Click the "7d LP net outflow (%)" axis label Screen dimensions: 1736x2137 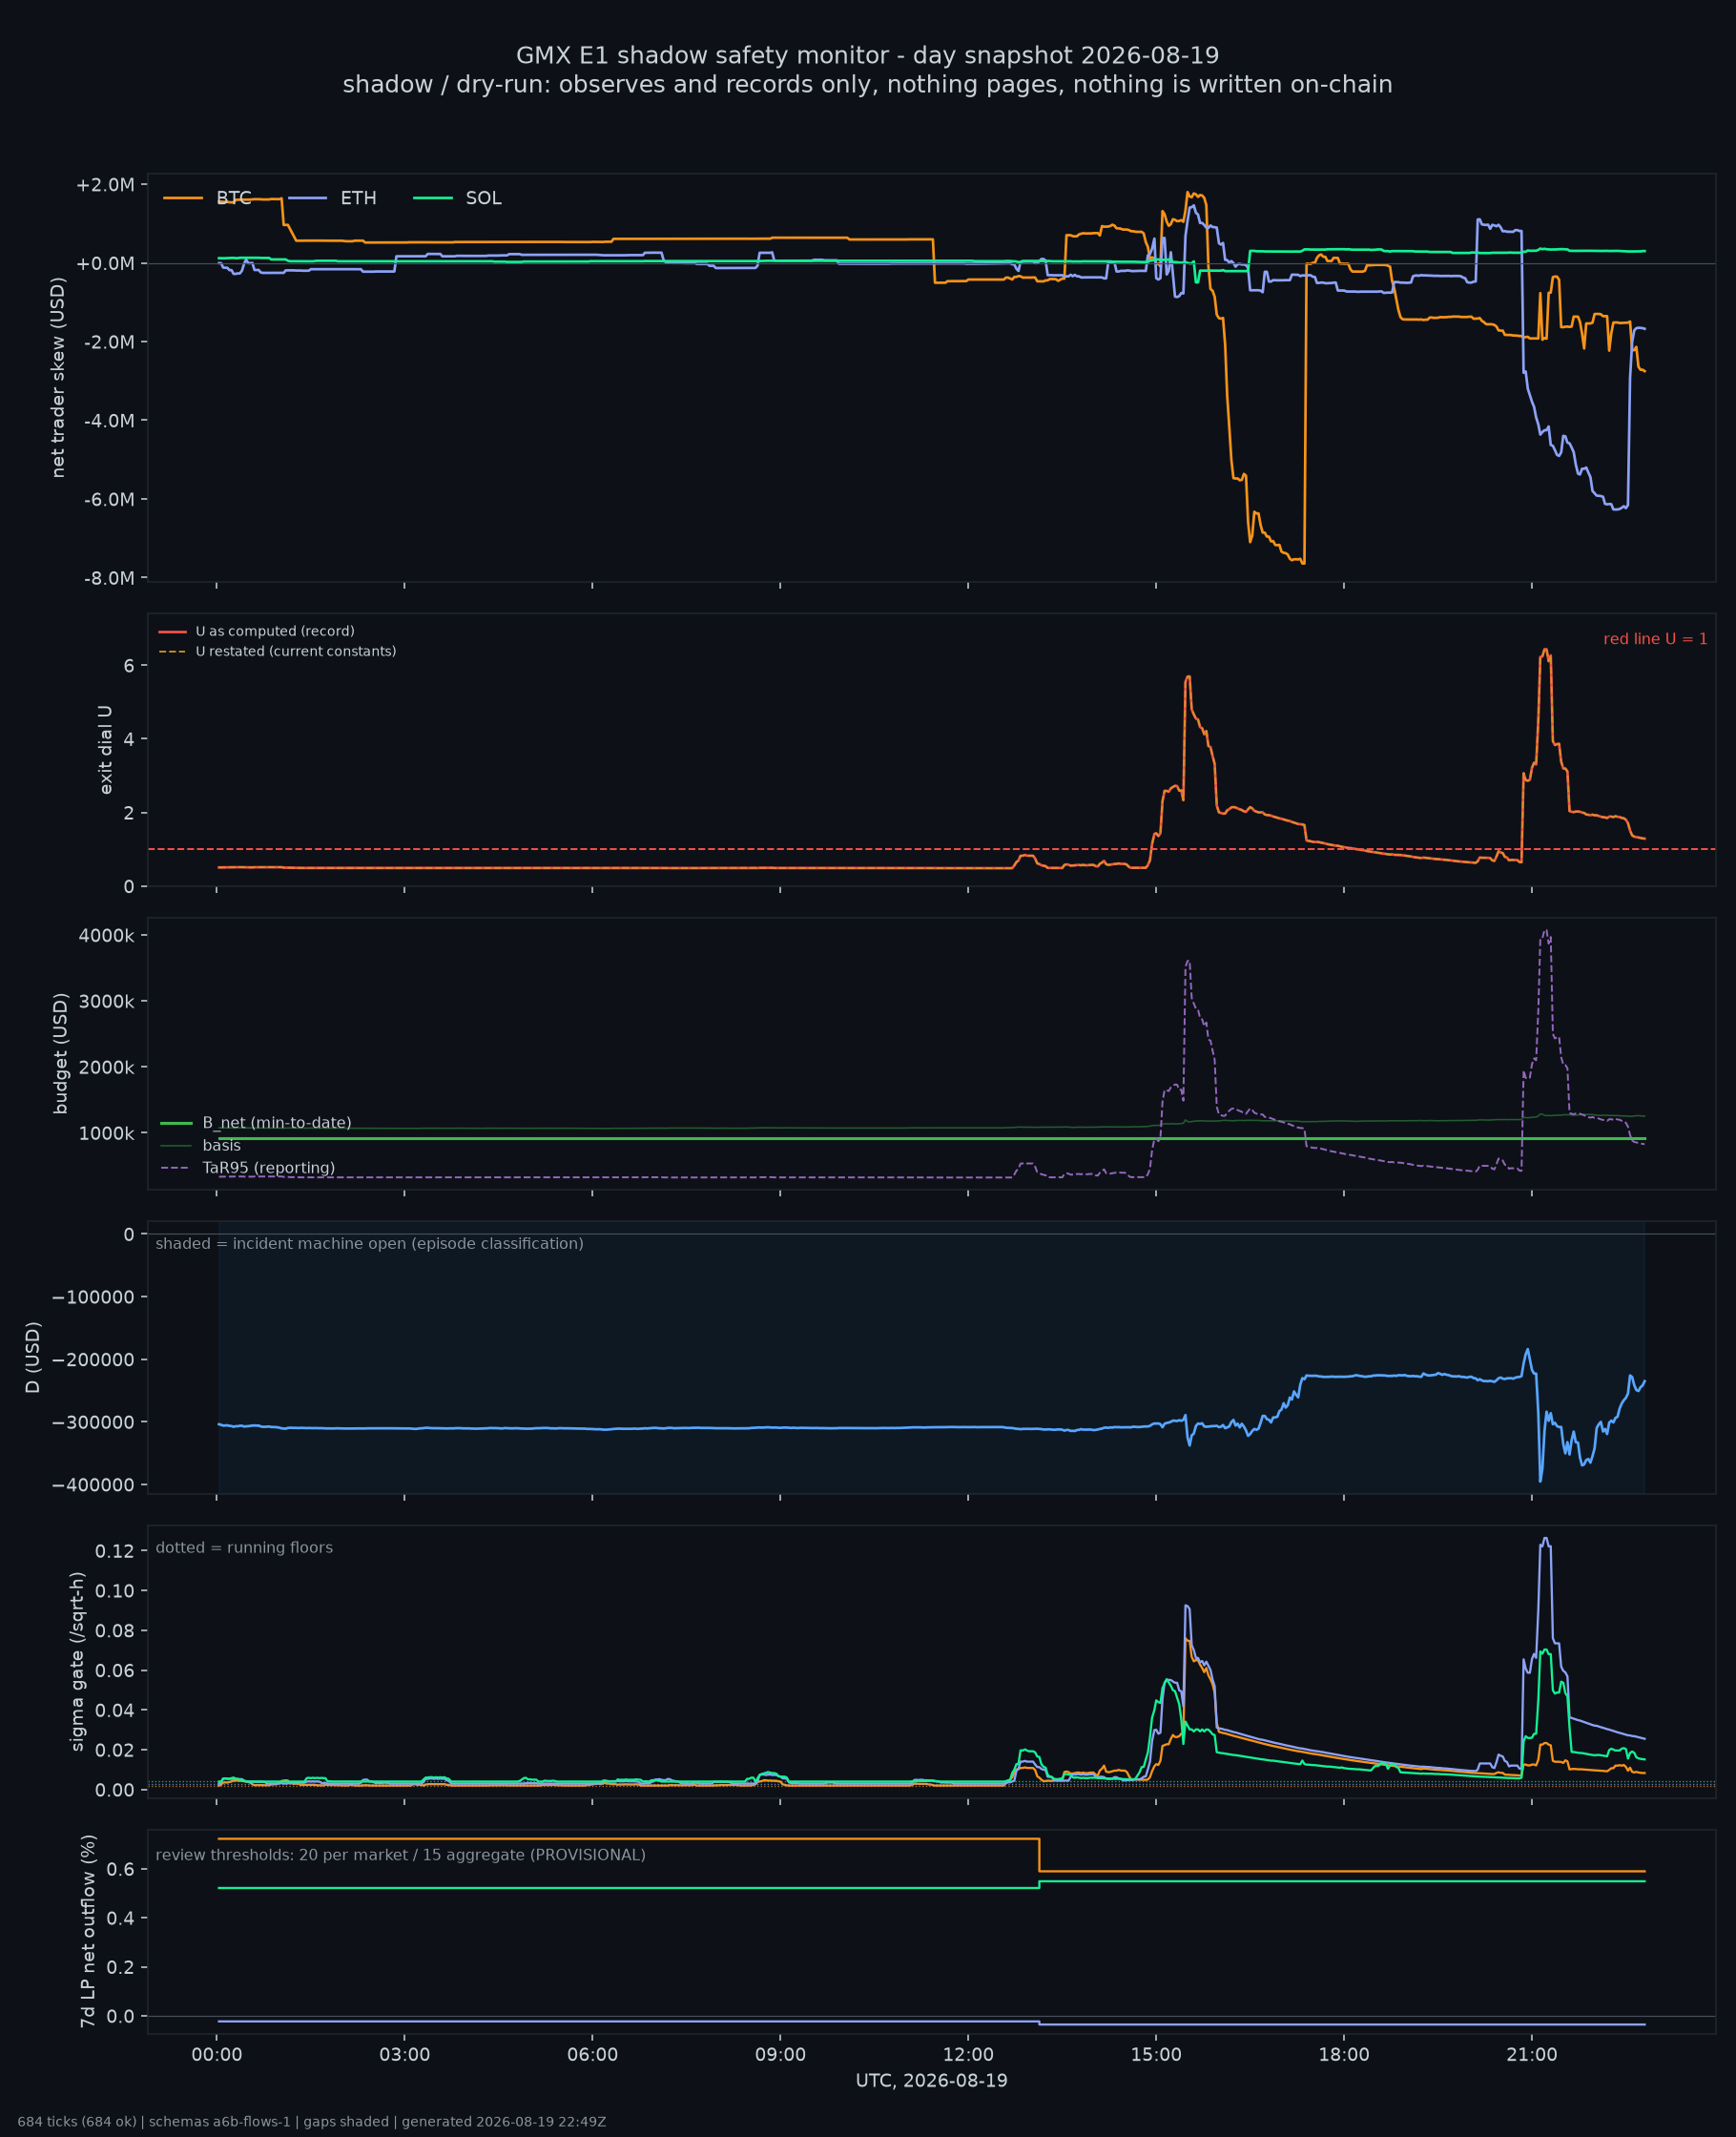coord(89,1931)
